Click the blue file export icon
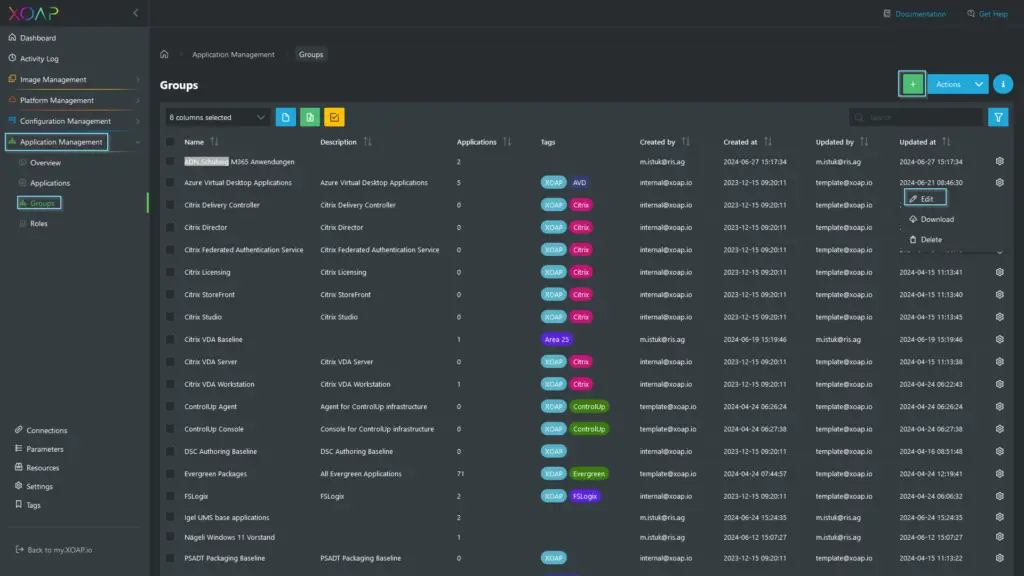1024x576 pixels. click(x=285, y=118)
